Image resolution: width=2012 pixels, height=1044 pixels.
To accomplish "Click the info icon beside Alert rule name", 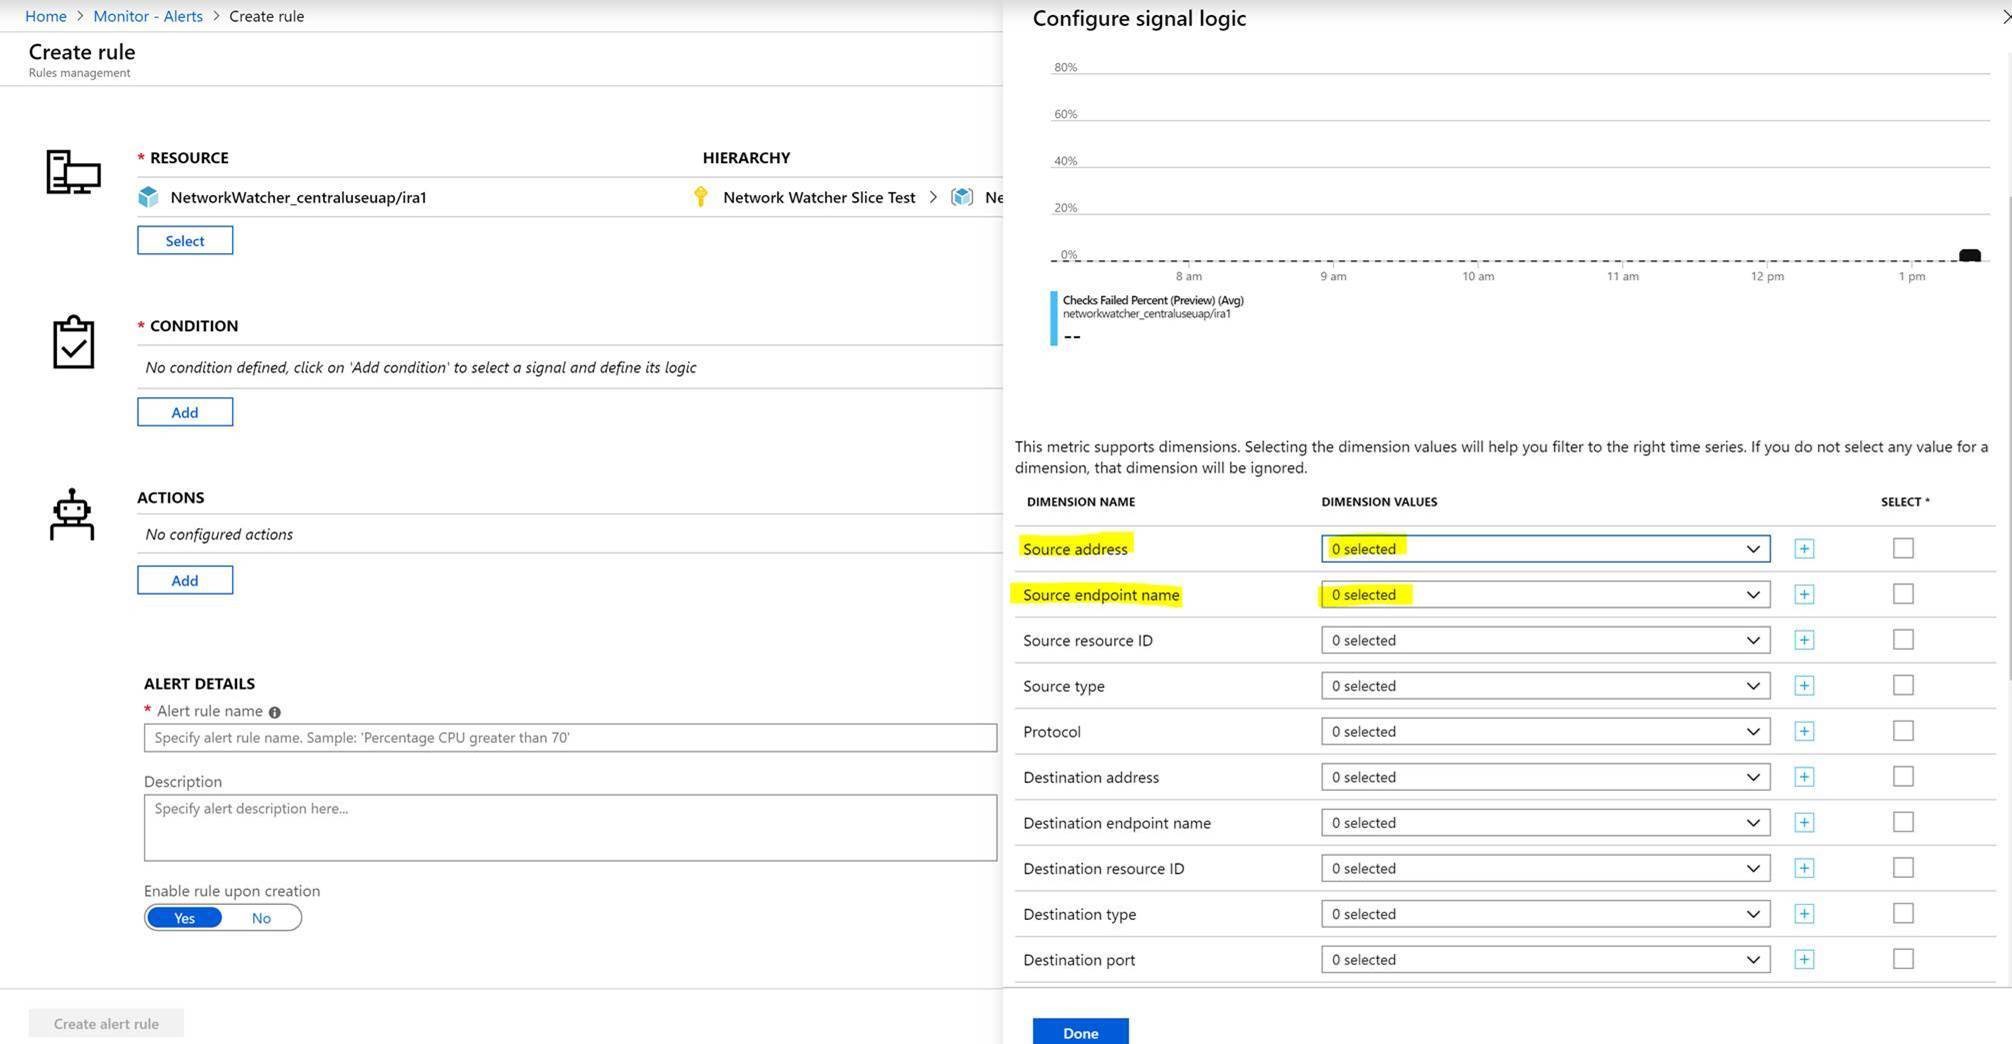I will pos(275,712).
